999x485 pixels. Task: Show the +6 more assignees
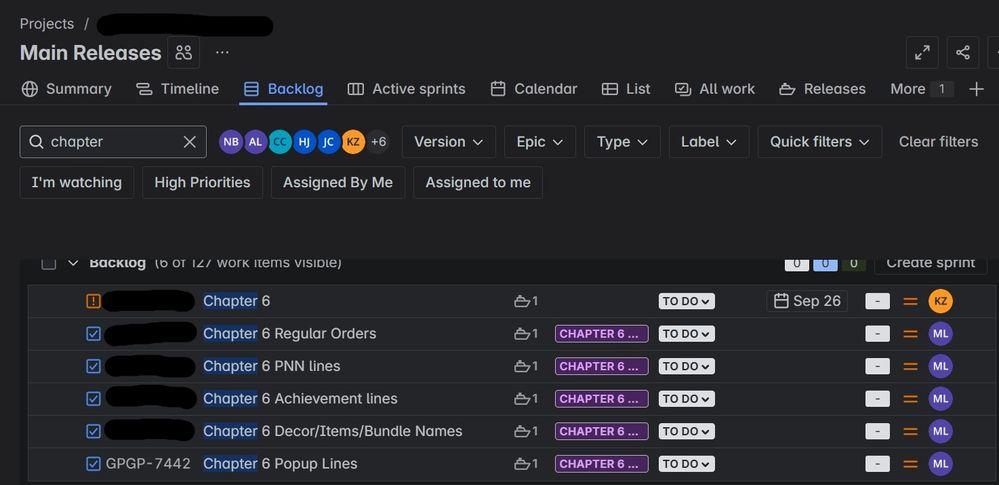378,141
